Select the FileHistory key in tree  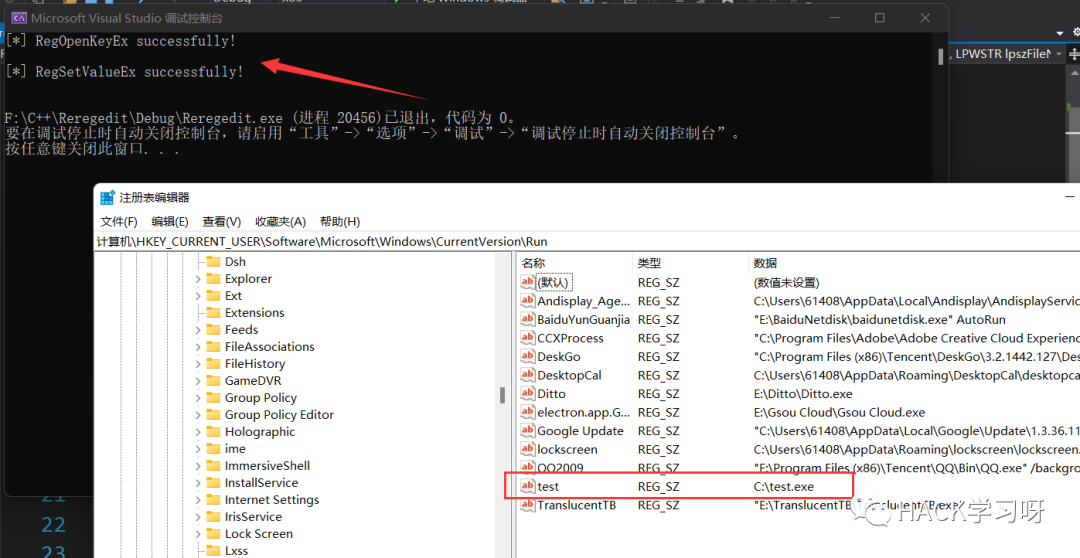click(255, 364)
